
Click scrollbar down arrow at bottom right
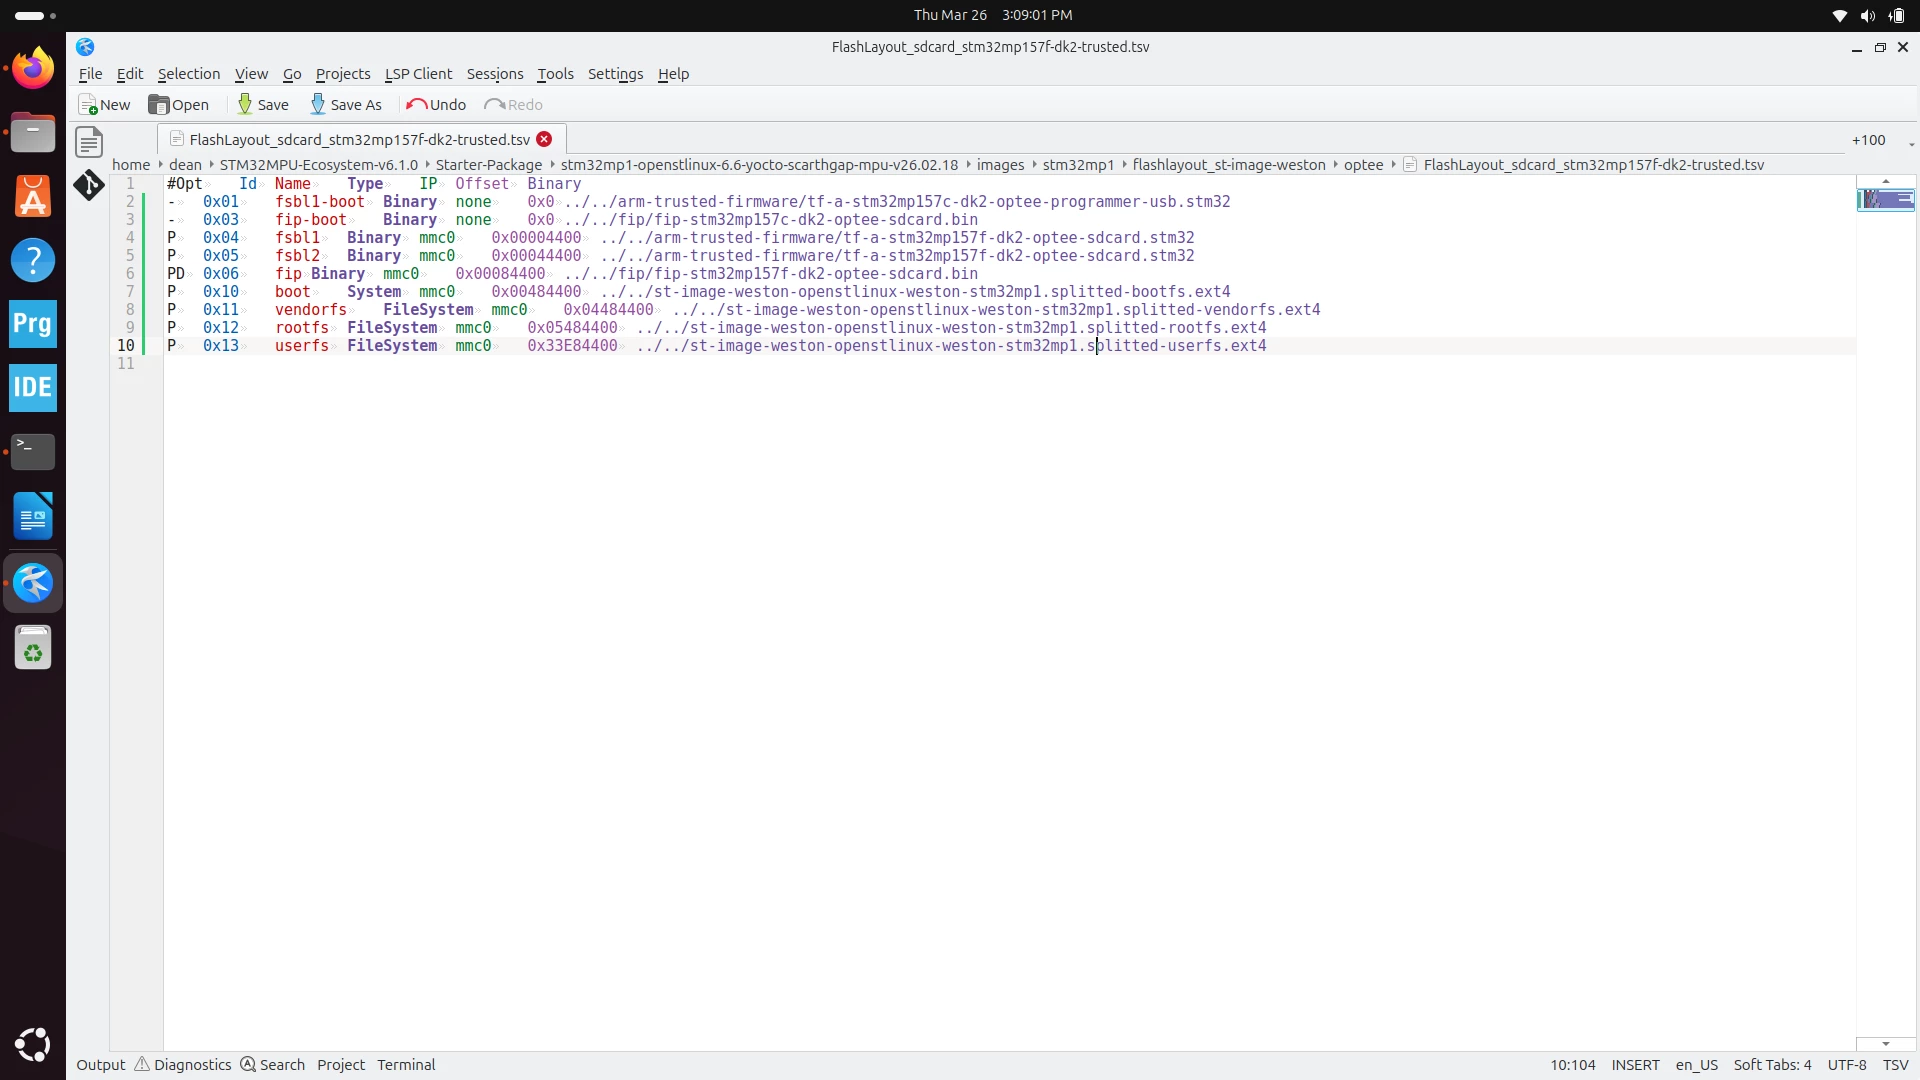point(1886,1044)
